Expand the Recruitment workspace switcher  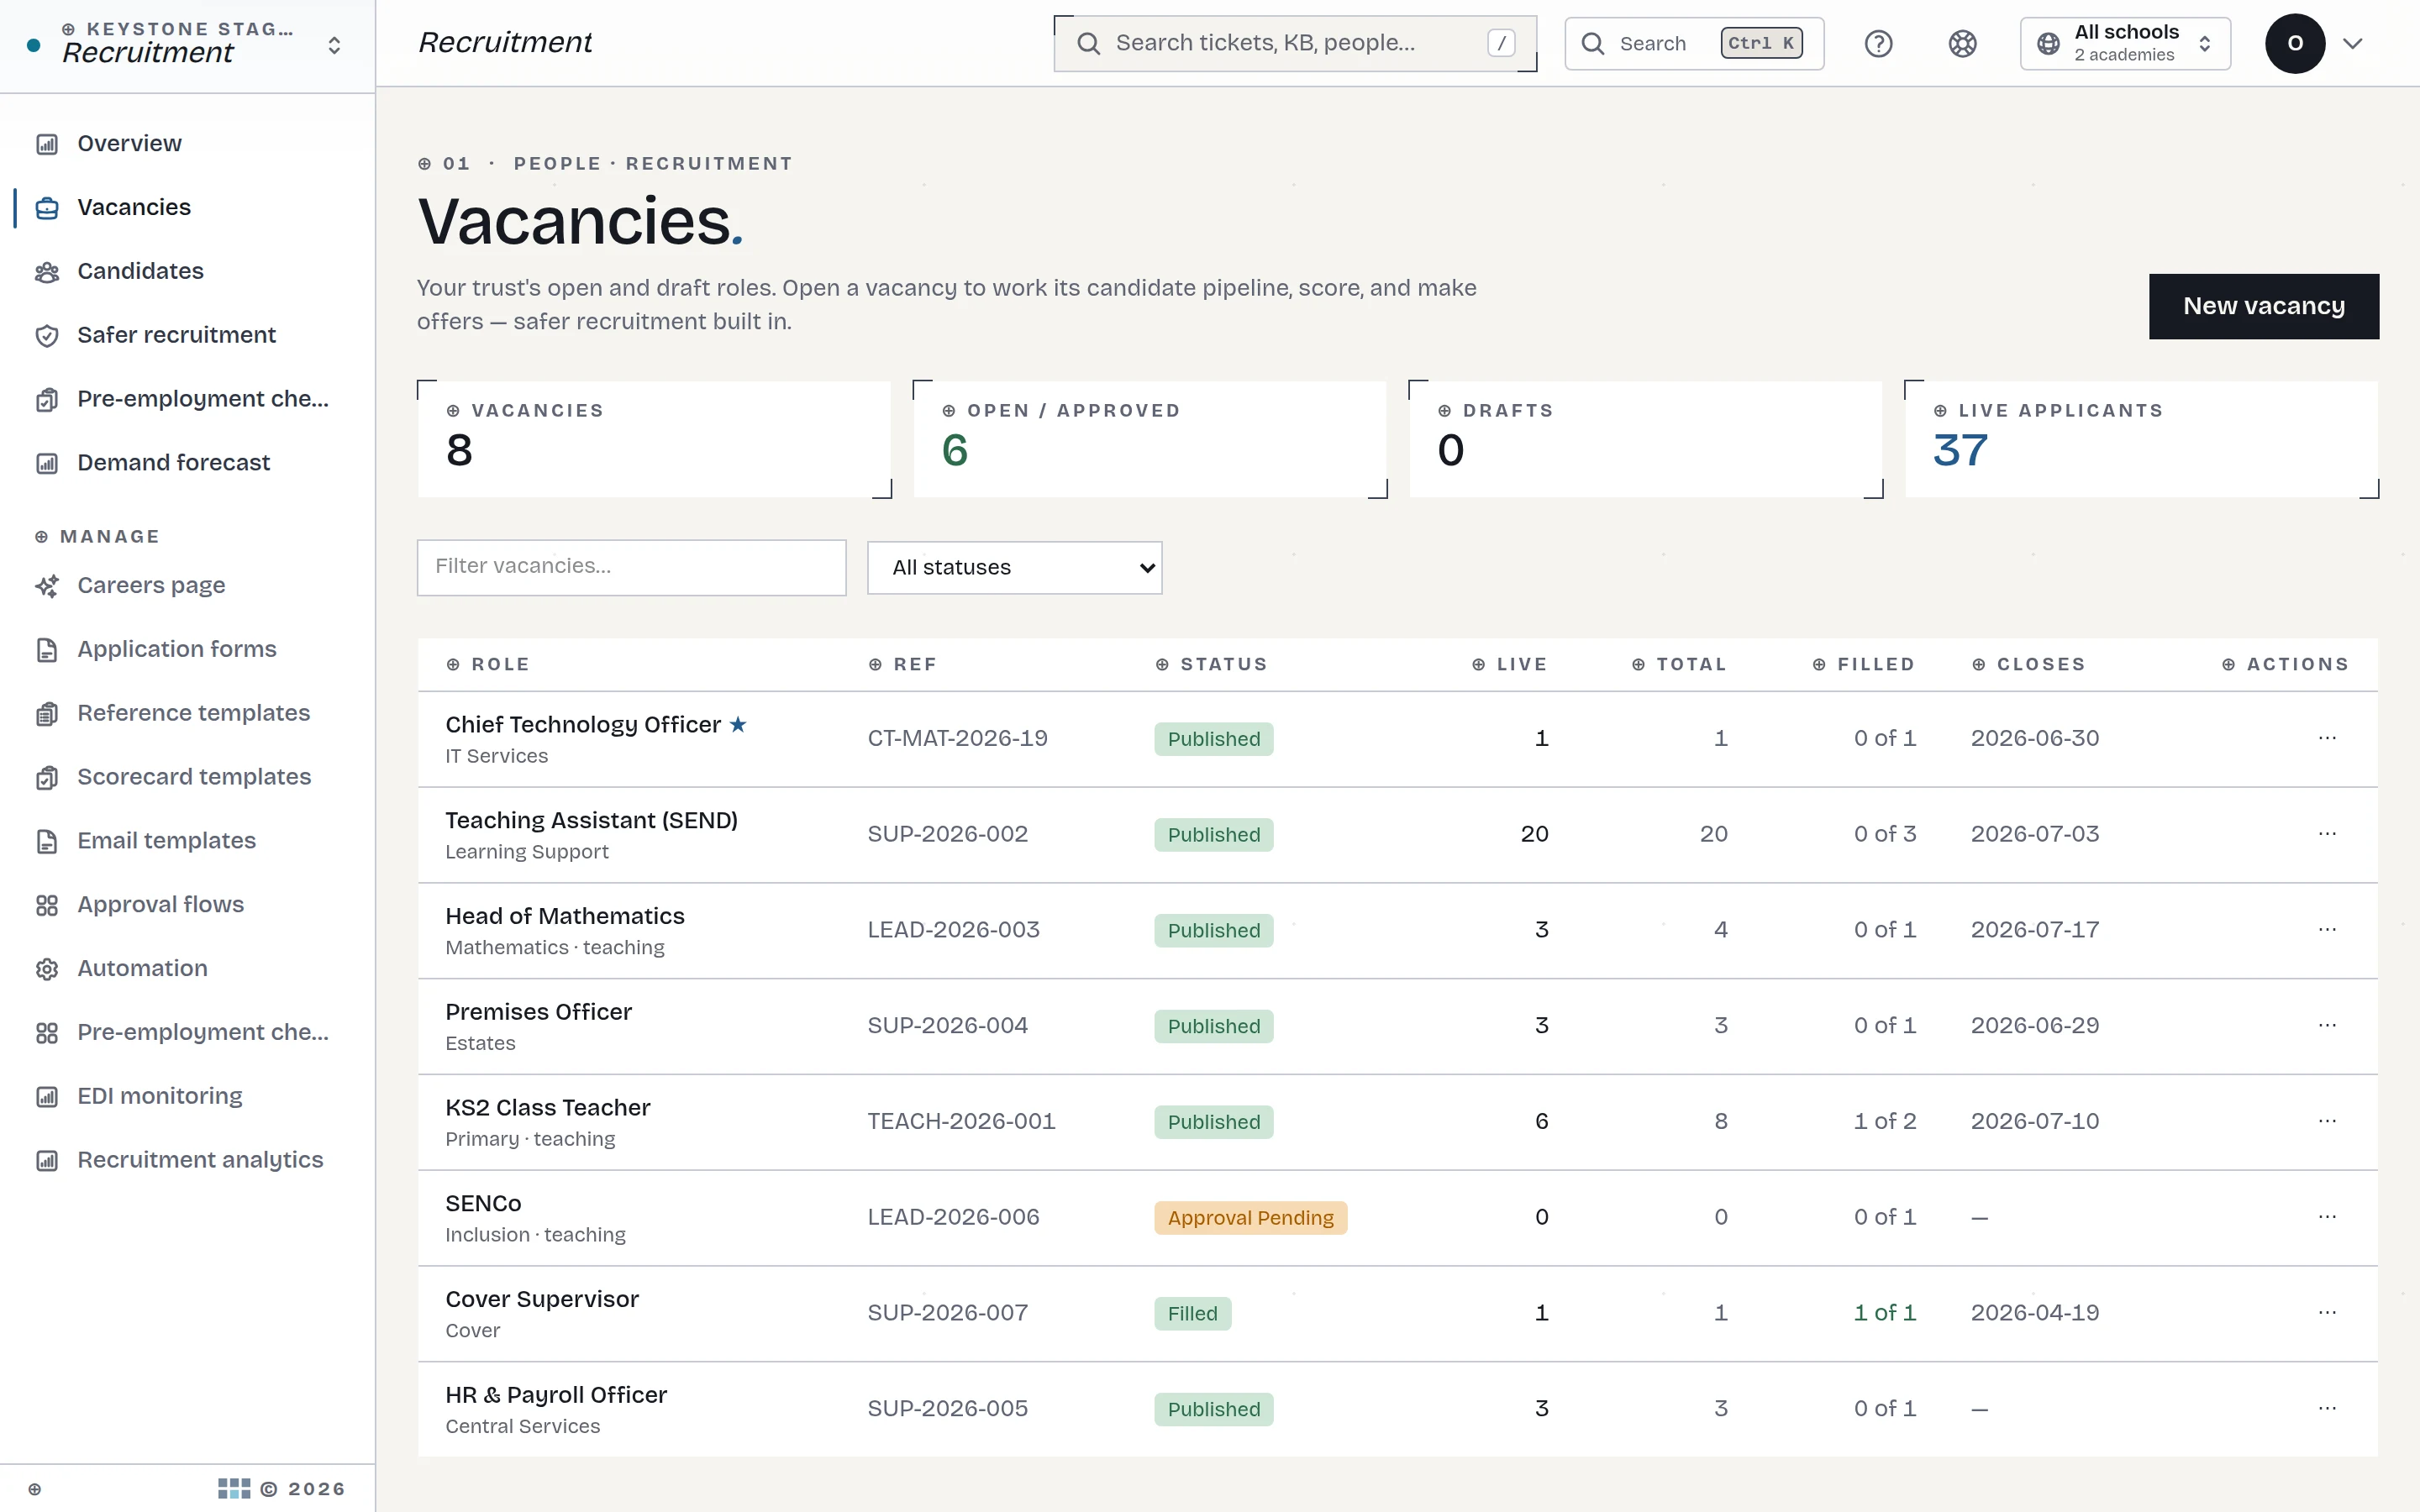tap(334, 45)
